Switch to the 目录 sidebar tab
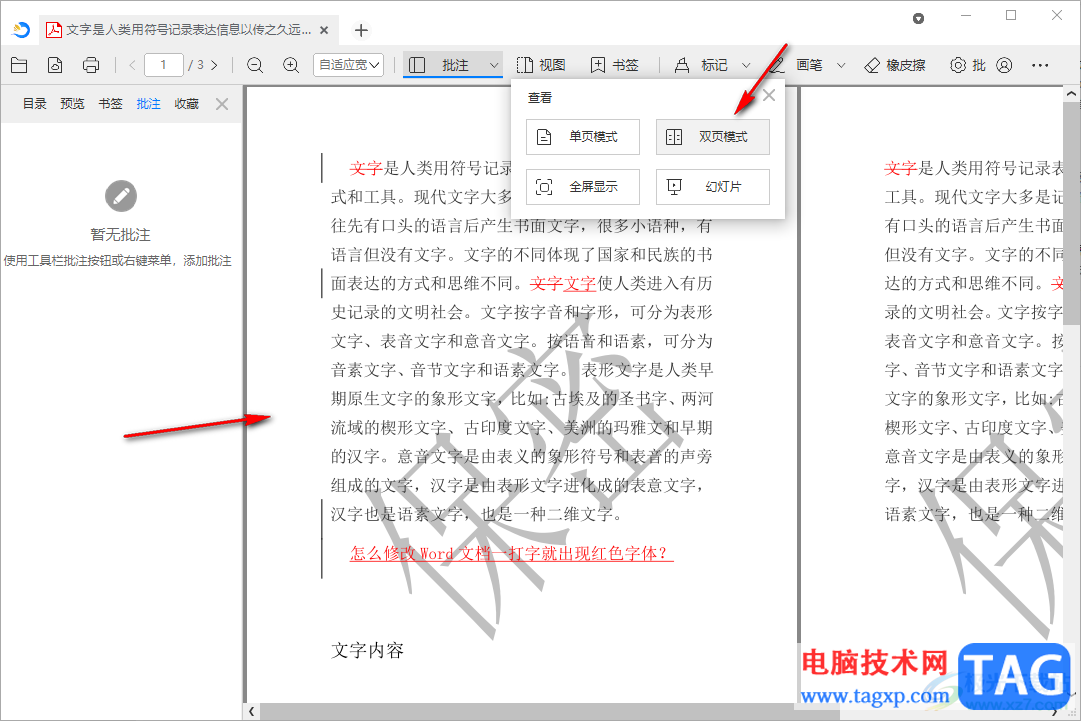Screen dimensions: 1081x721 34,103
